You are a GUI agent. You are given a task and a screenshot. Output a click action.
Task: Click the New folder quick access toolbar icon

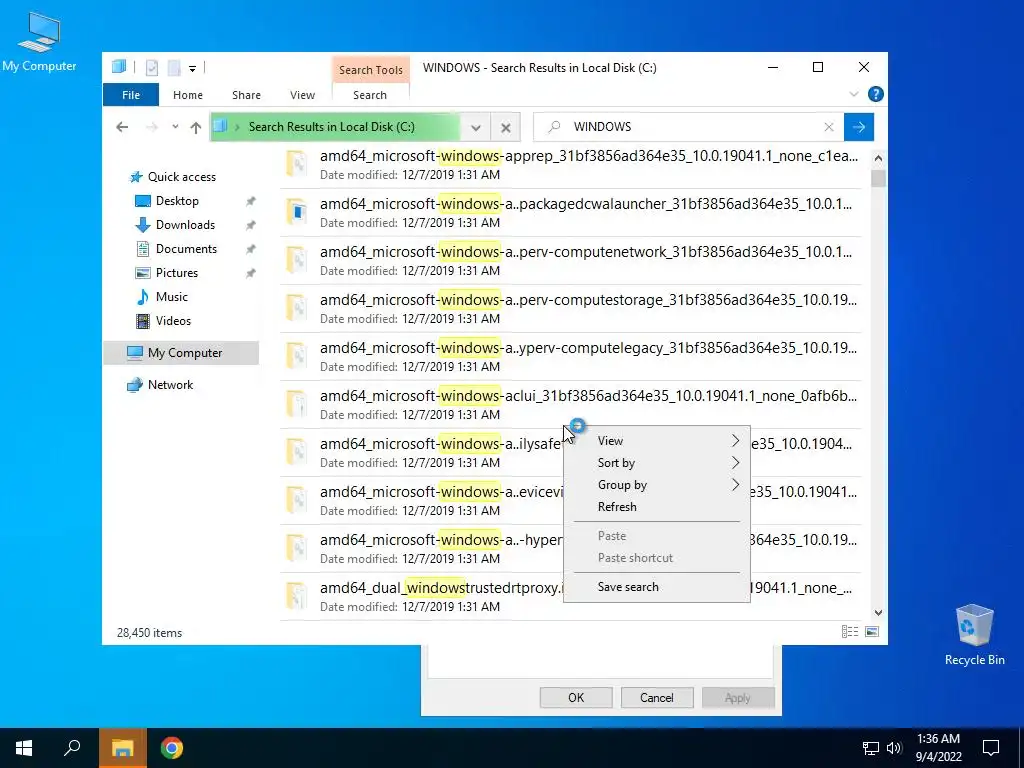click(174, 67)
